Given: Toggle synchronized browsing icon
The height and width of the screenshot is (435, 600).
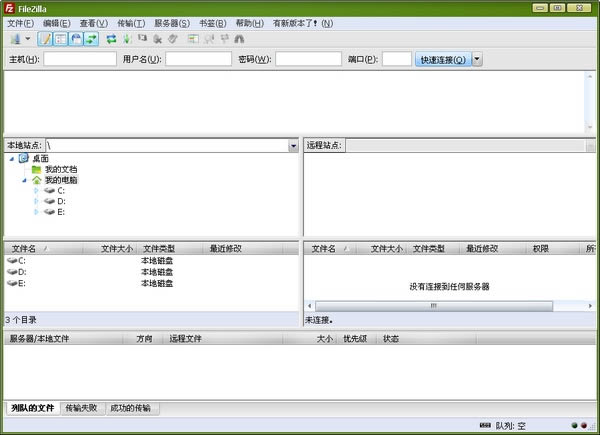Looking at the screenshot, I should point(225,39).
